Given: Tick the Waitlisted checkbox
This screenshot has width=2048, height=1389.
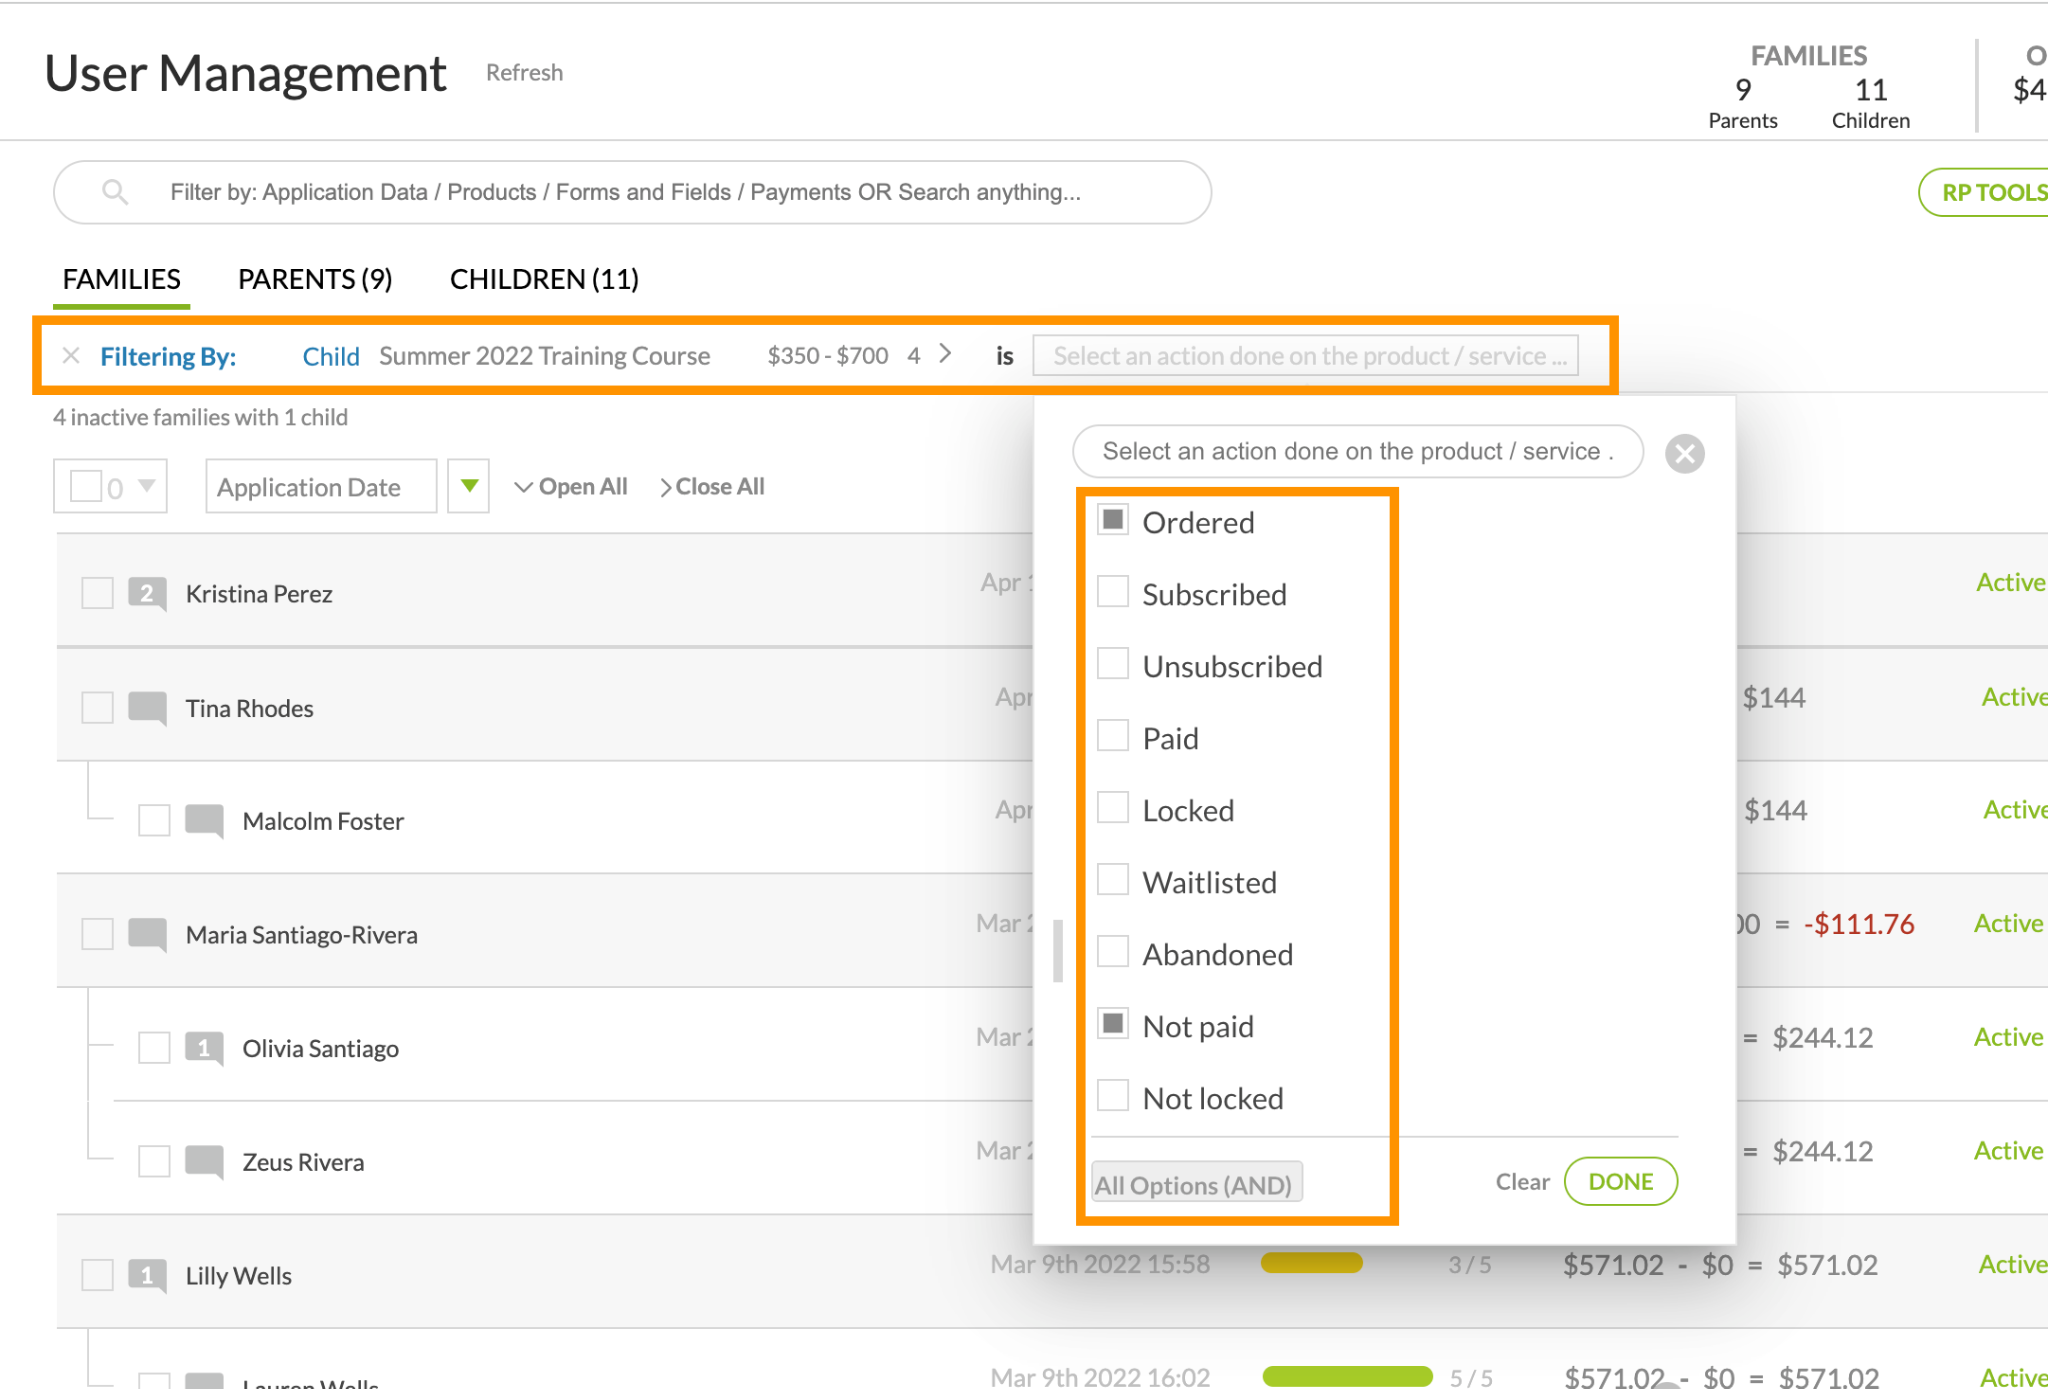Looking at the screenshot, I should tap(1113, 881).
